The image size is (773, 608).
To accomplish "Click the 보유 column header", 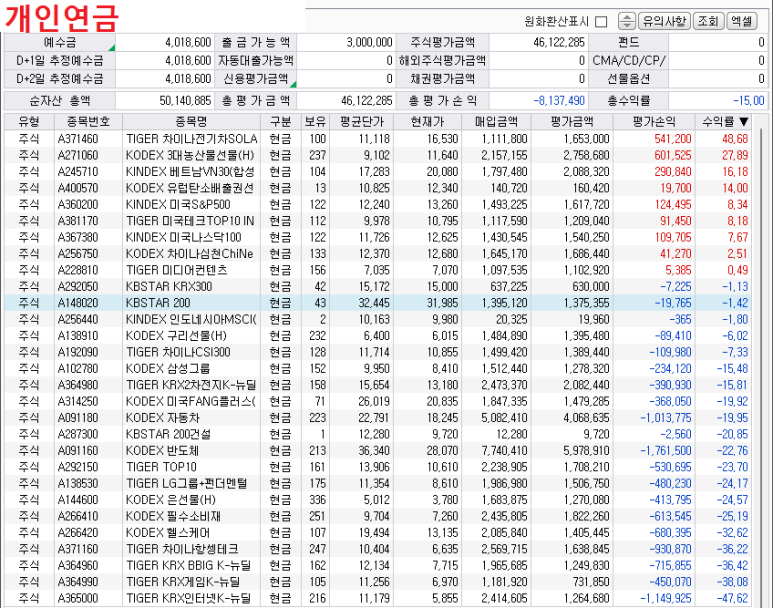I will pyautogui.click(x=315, y=121).
